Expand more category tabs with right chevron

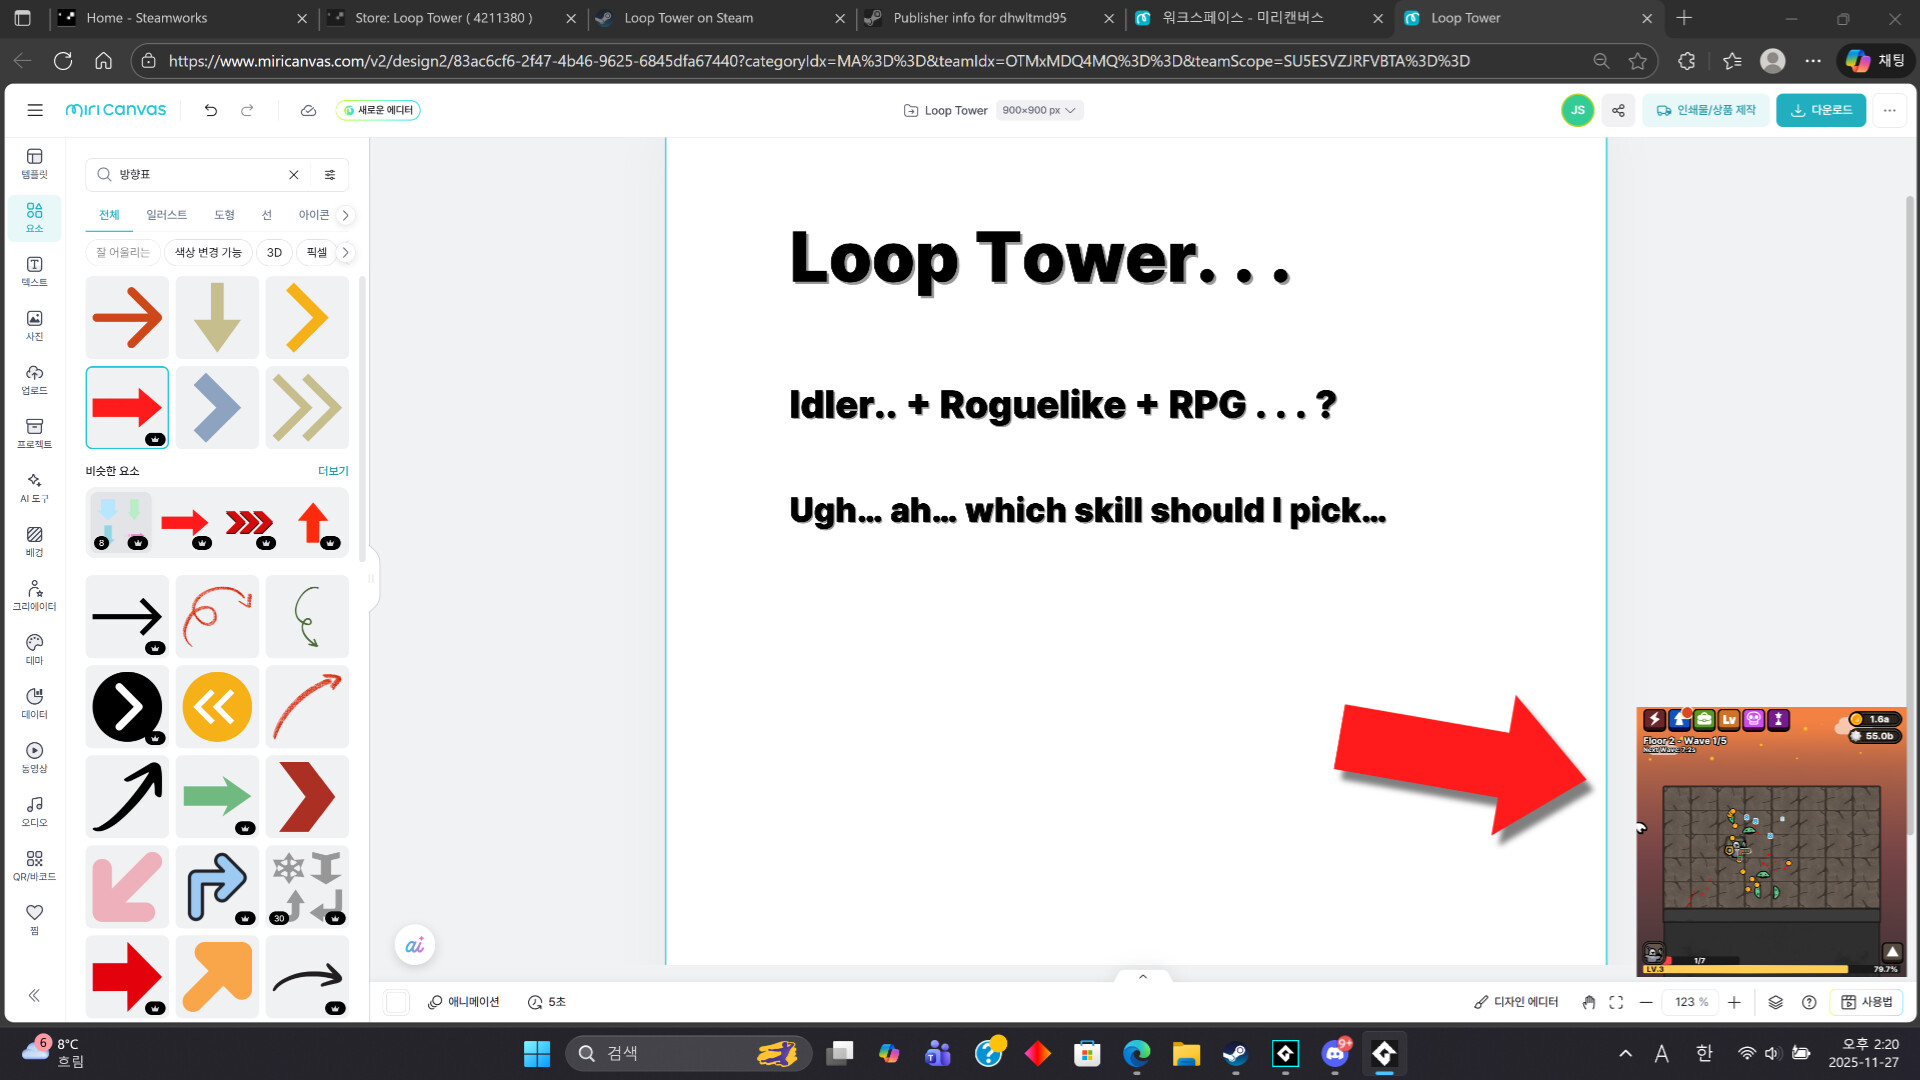click(x=345, y=215)
